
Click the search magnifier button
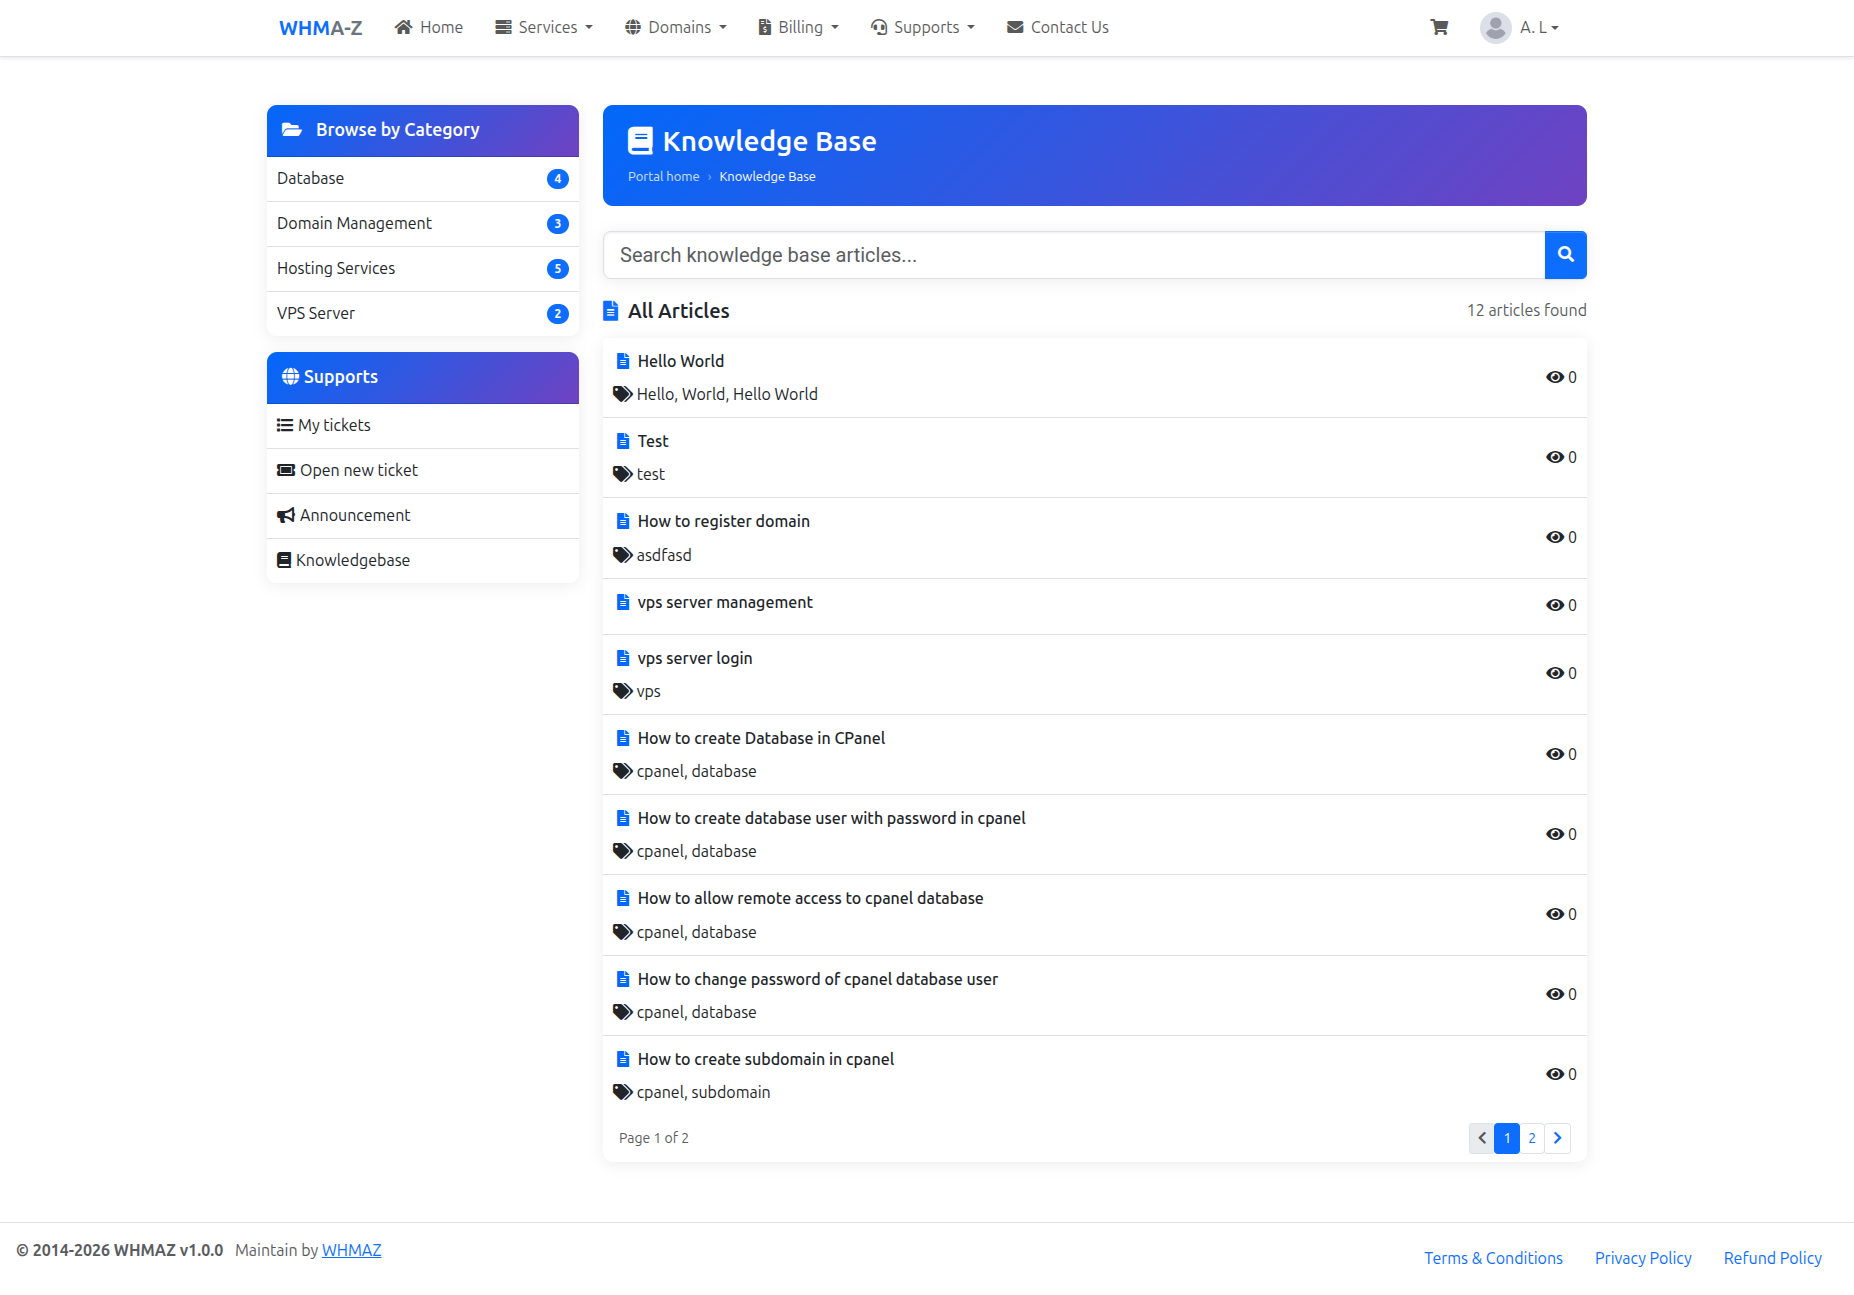point(1565,255)
